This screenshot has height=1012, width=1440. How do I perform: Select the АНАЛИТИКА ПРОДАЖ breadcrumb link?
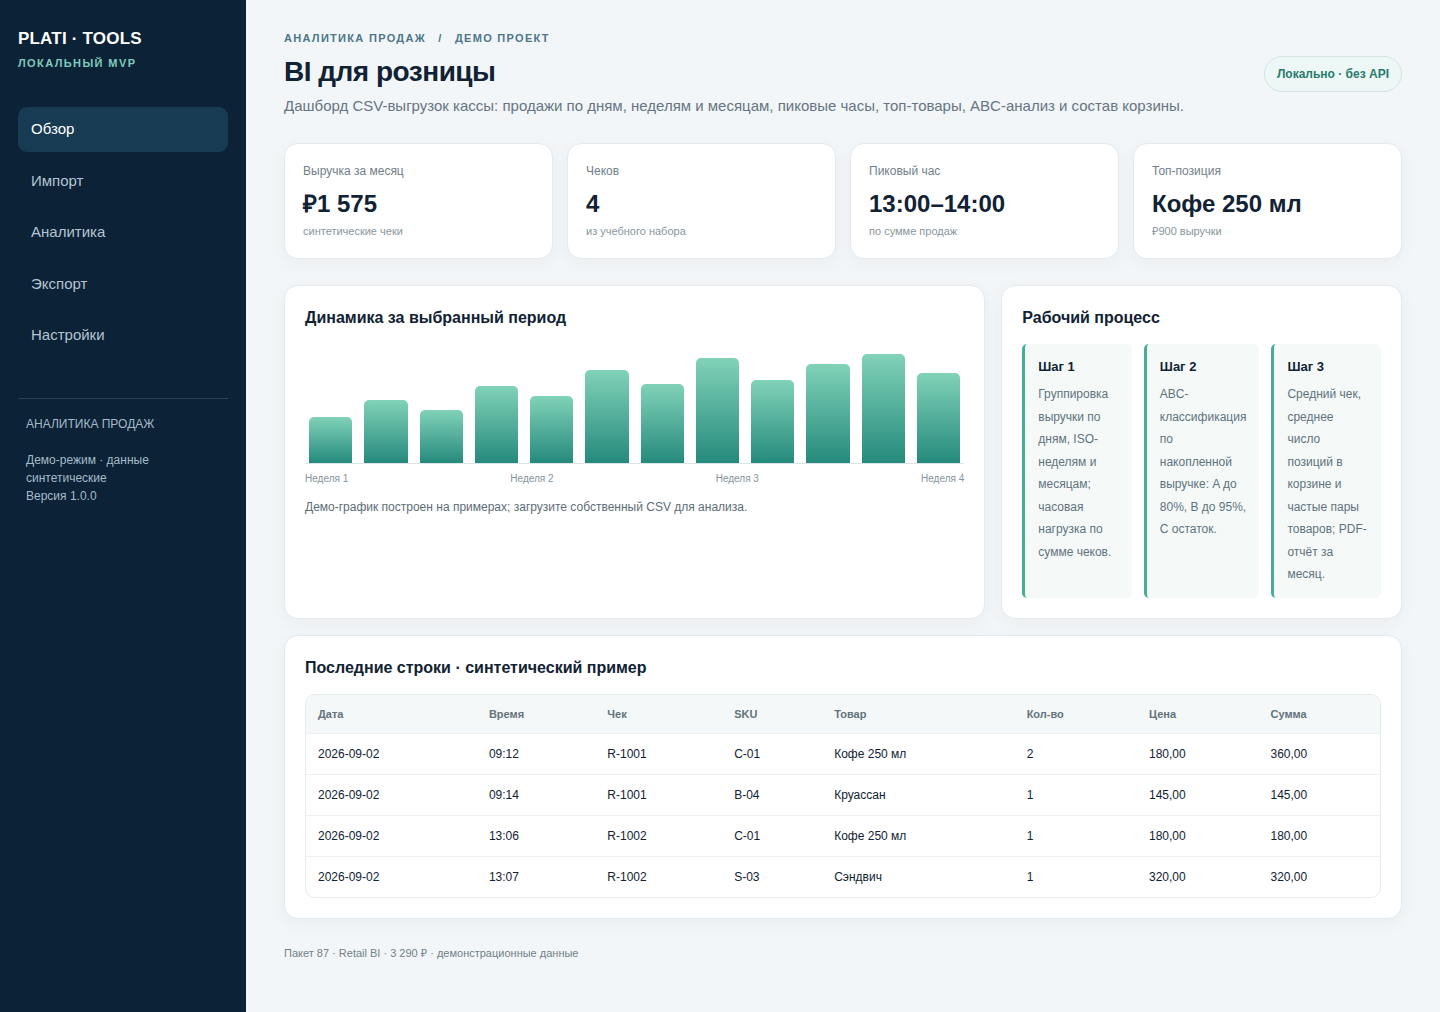[355, 38]
